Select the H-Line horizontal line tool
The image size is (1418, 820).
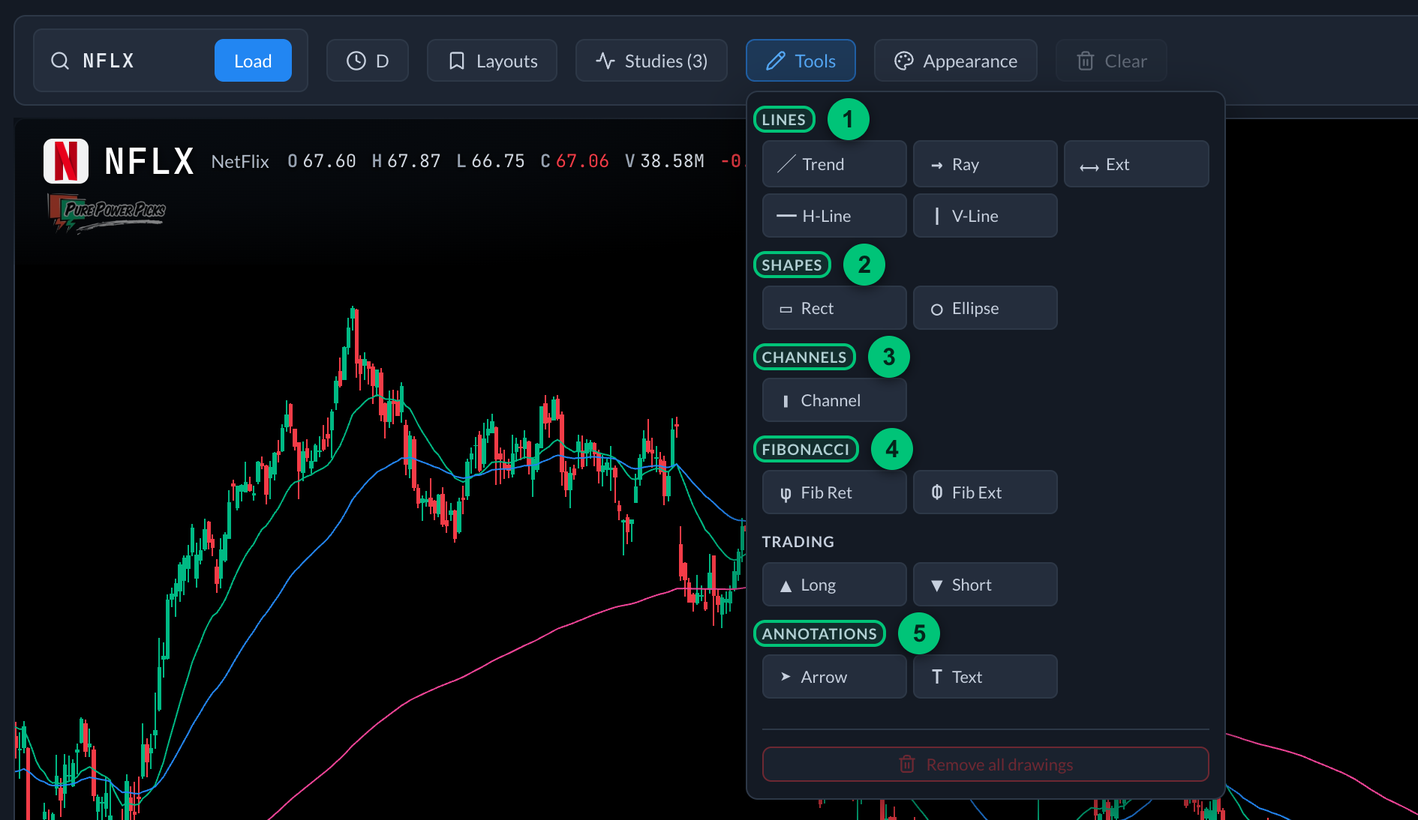834,216
